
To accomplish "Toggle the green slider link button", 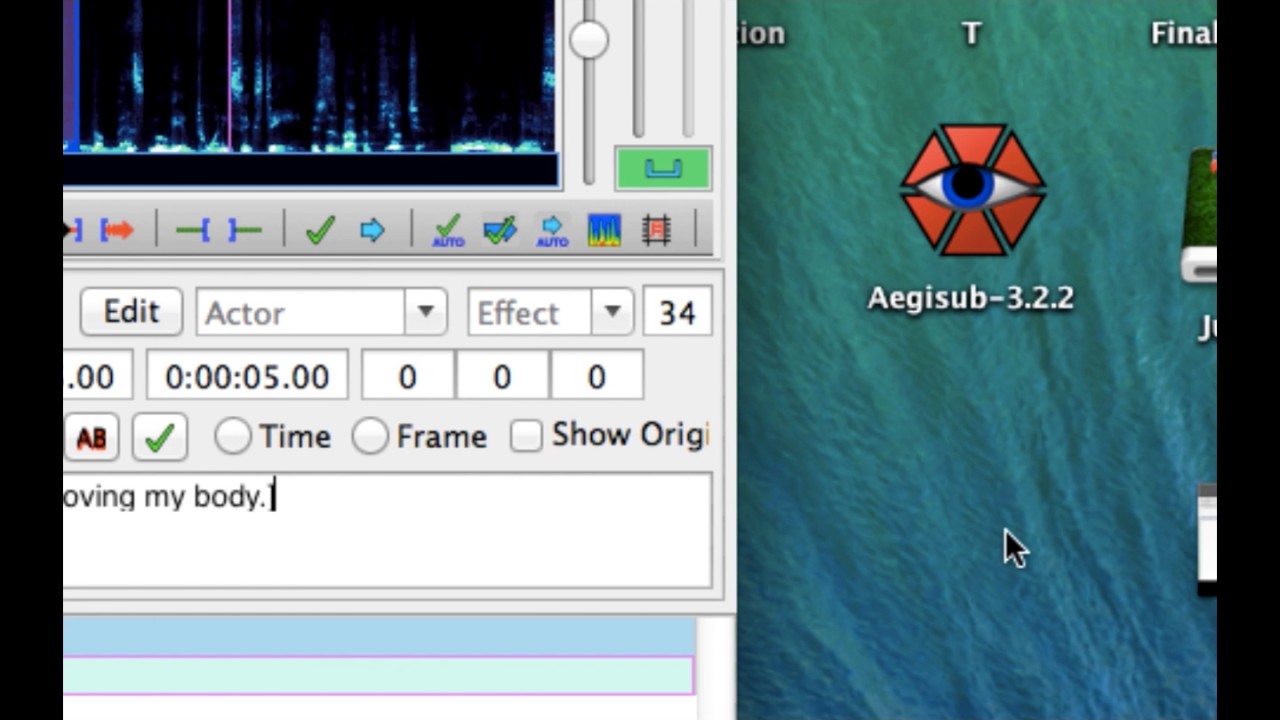I will tap(663, 168).
